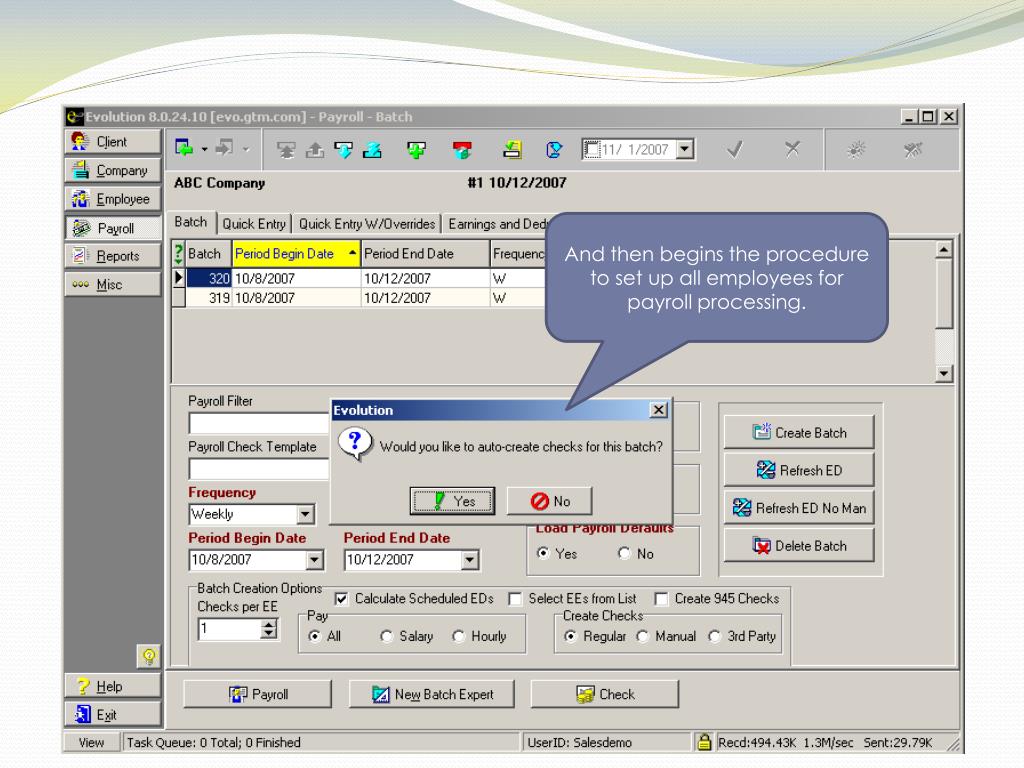Open the Reports sidebar section
1024x768 pixels.
click(x=113, y=255)
